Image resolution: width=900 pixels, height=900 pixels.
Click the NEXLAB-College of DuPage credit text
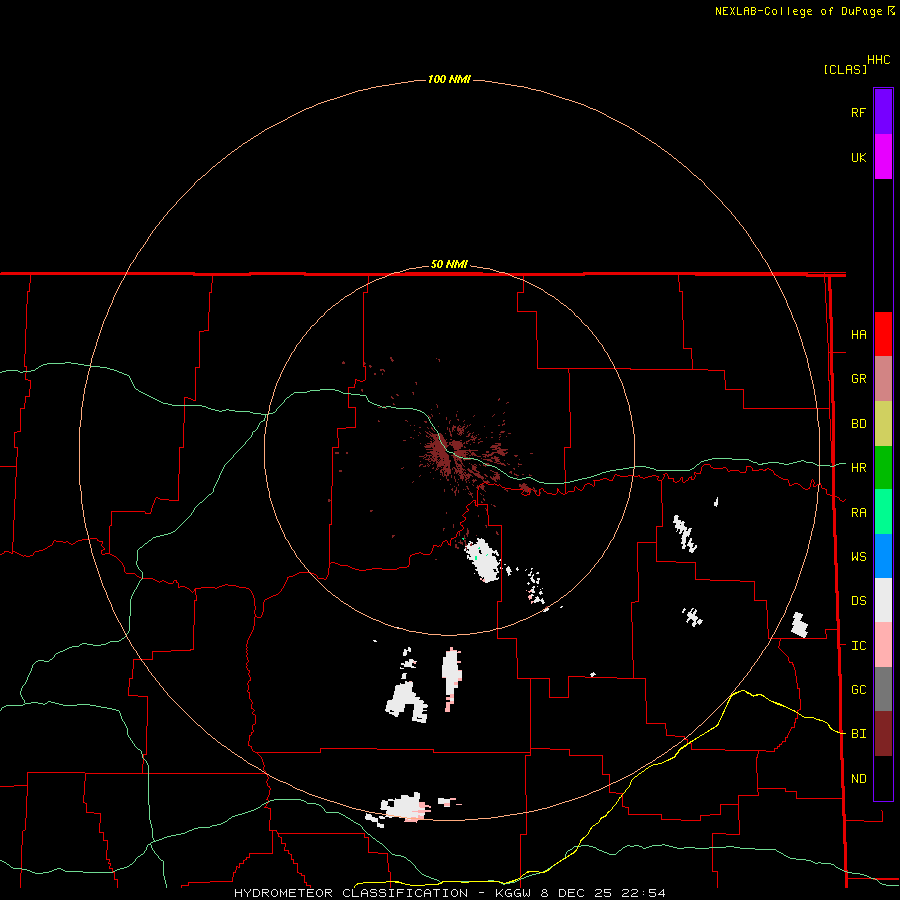(x=804, y=11)
